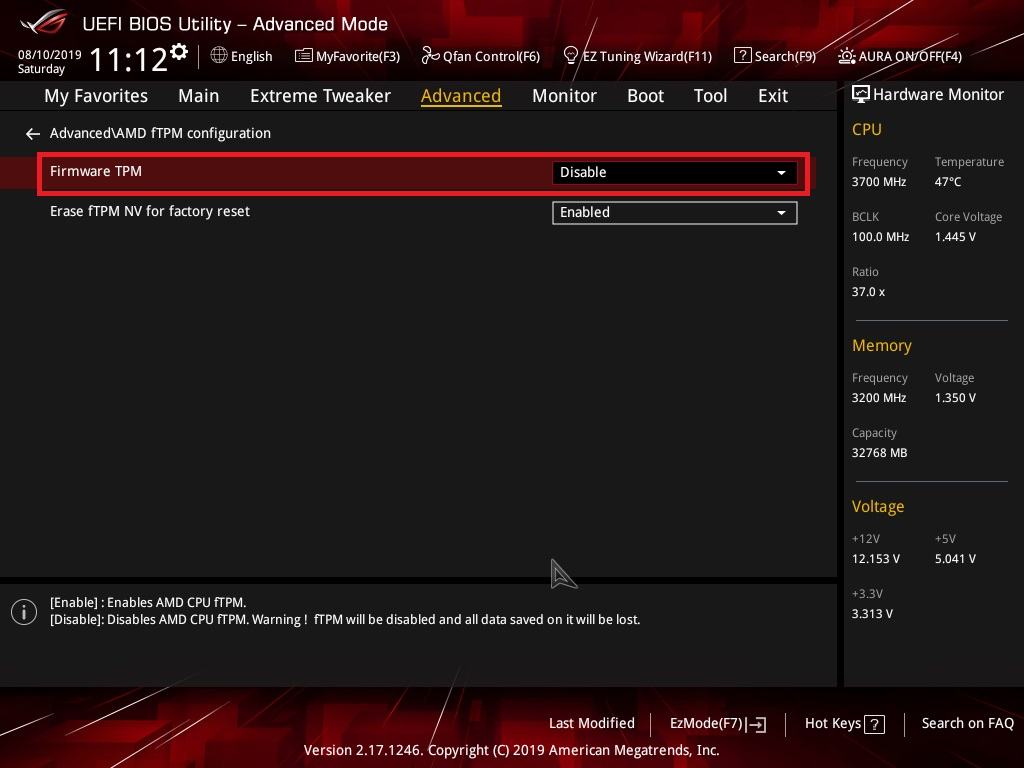Select the Exit tab

[773, 96]
